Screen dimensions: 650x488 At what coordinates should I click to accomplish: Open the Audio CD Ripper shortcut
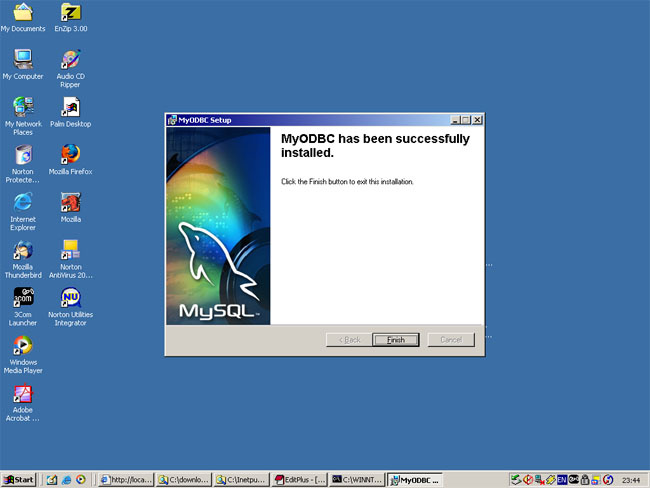(x=71, y=60)
